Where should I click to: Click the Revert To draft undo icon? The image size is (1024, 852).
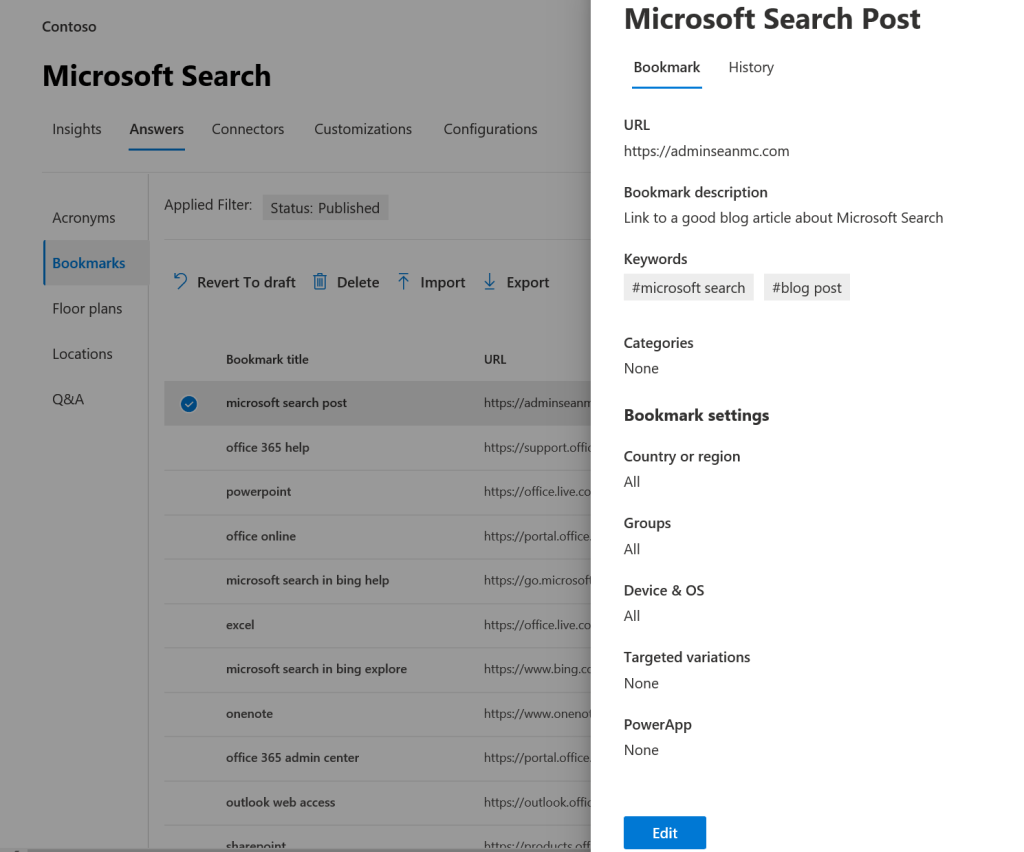tap(180, 282)
